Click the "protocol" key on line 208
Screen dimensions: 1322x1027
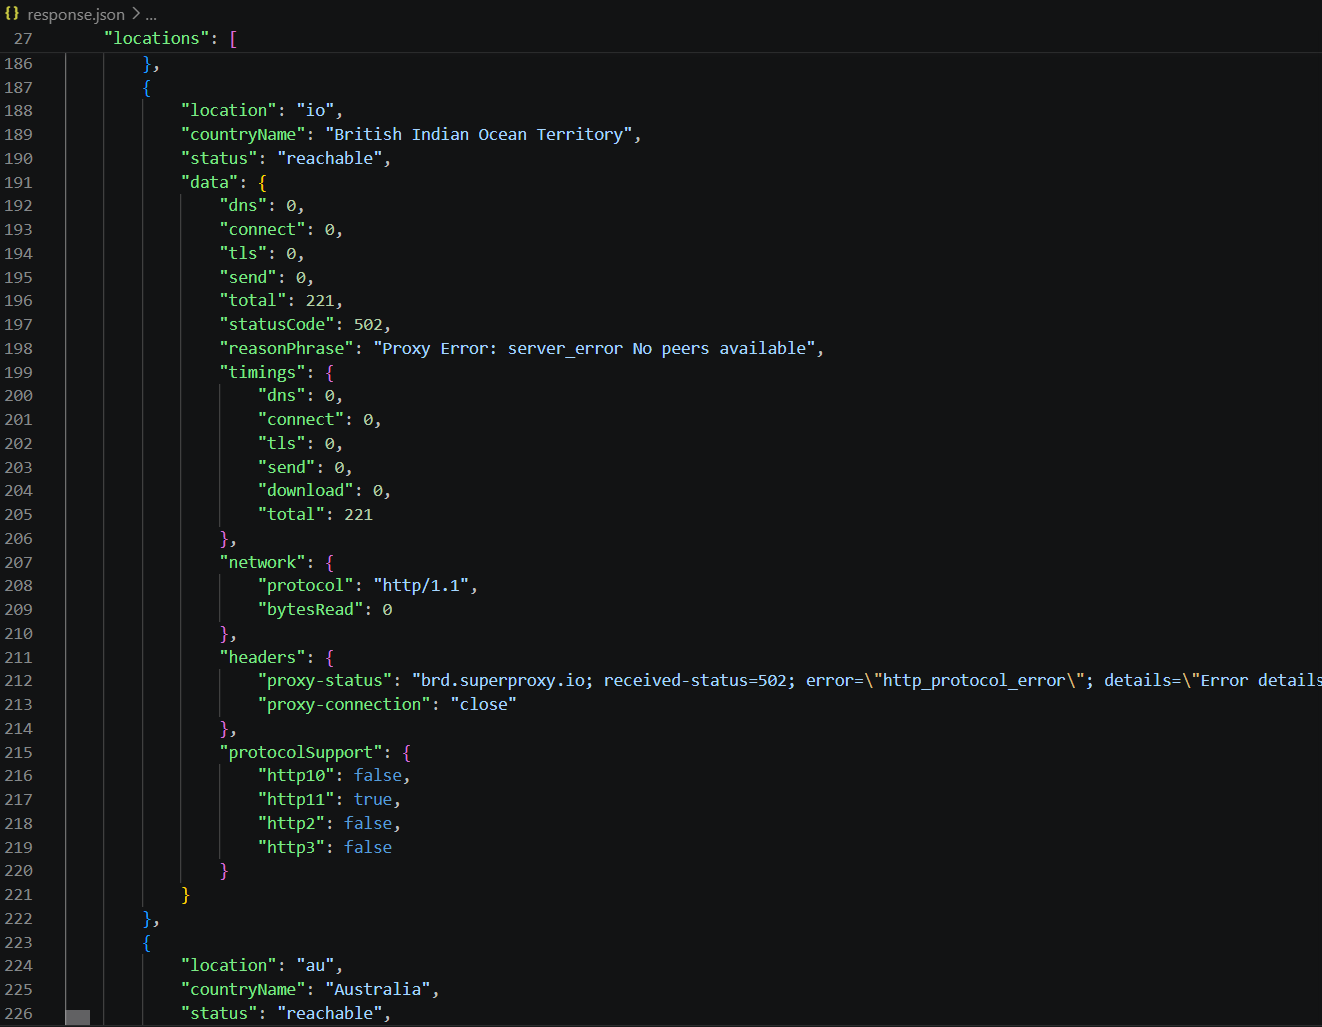point(306,586)
